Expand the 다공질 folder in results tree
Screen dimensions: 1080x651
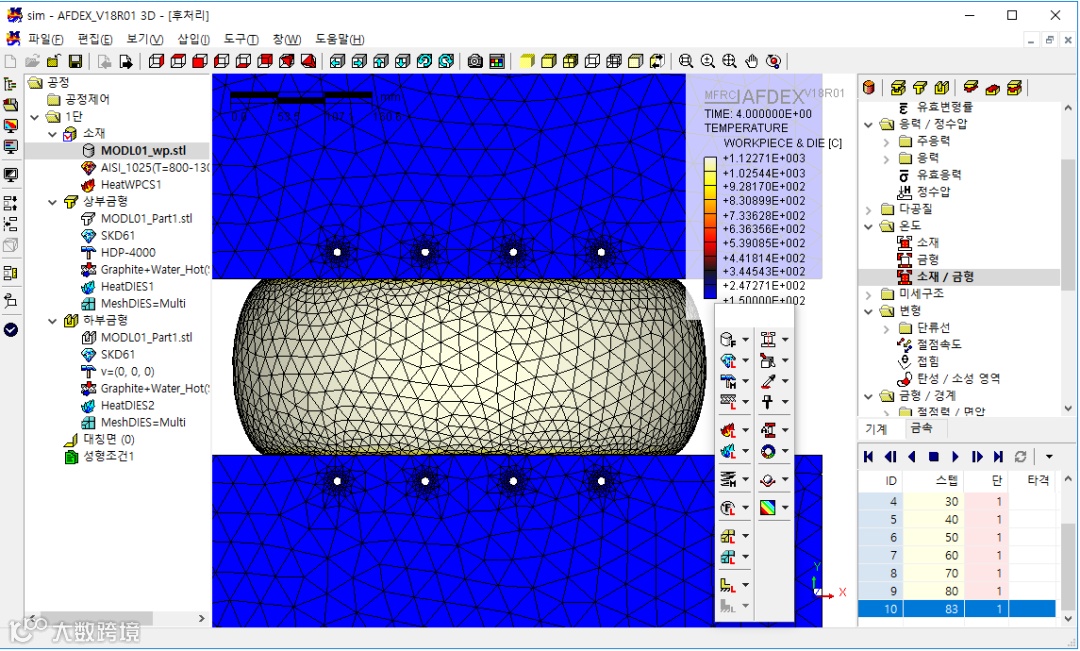pyautogui.click(x=869, y=209)
